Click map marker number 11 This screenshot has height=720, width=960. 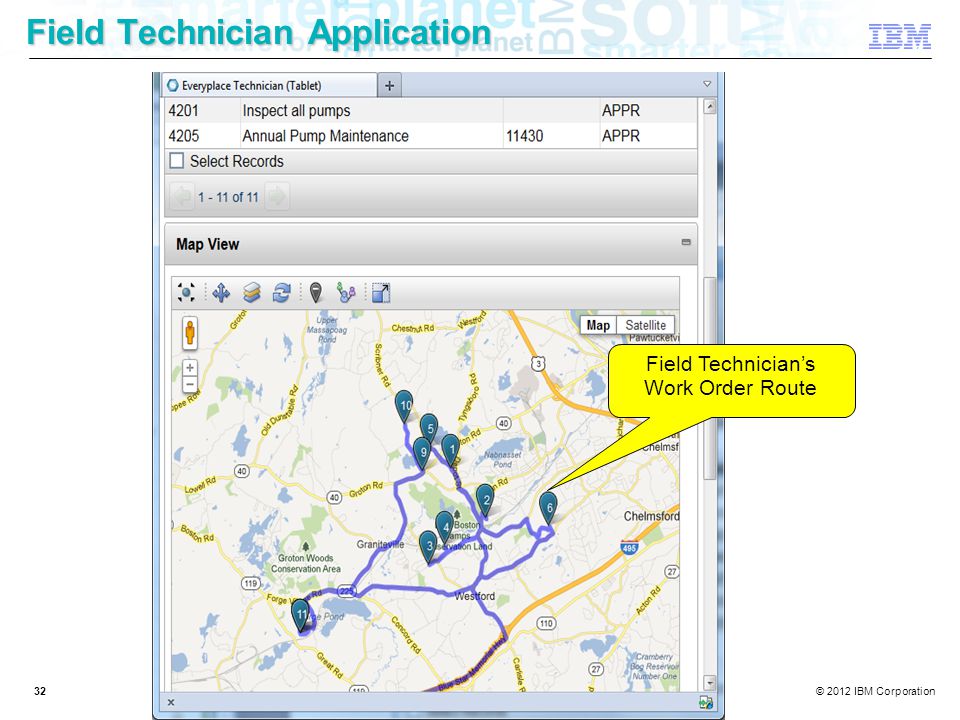pos(301,615)
